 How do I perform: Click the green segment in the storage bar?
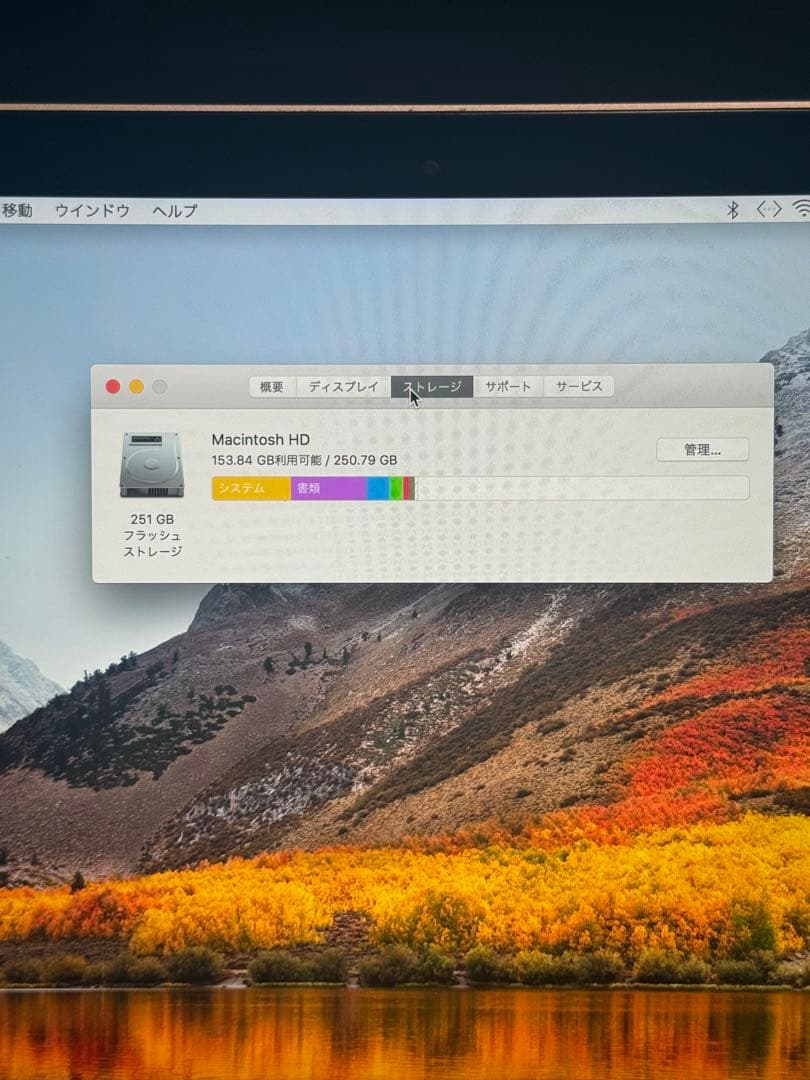[x=398, y=488]
